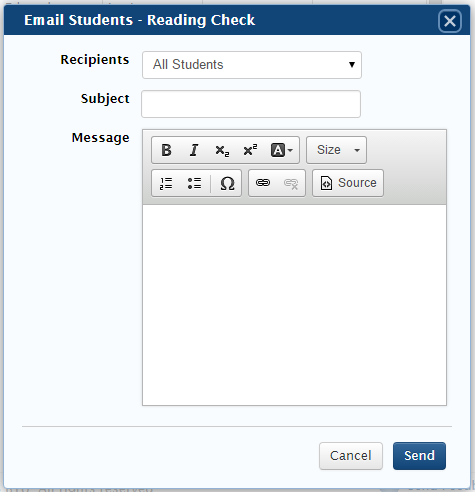Close the Email Students dialog
This screenshot has height=492, width=475.
pyautogui.click(x=450, y=21)
